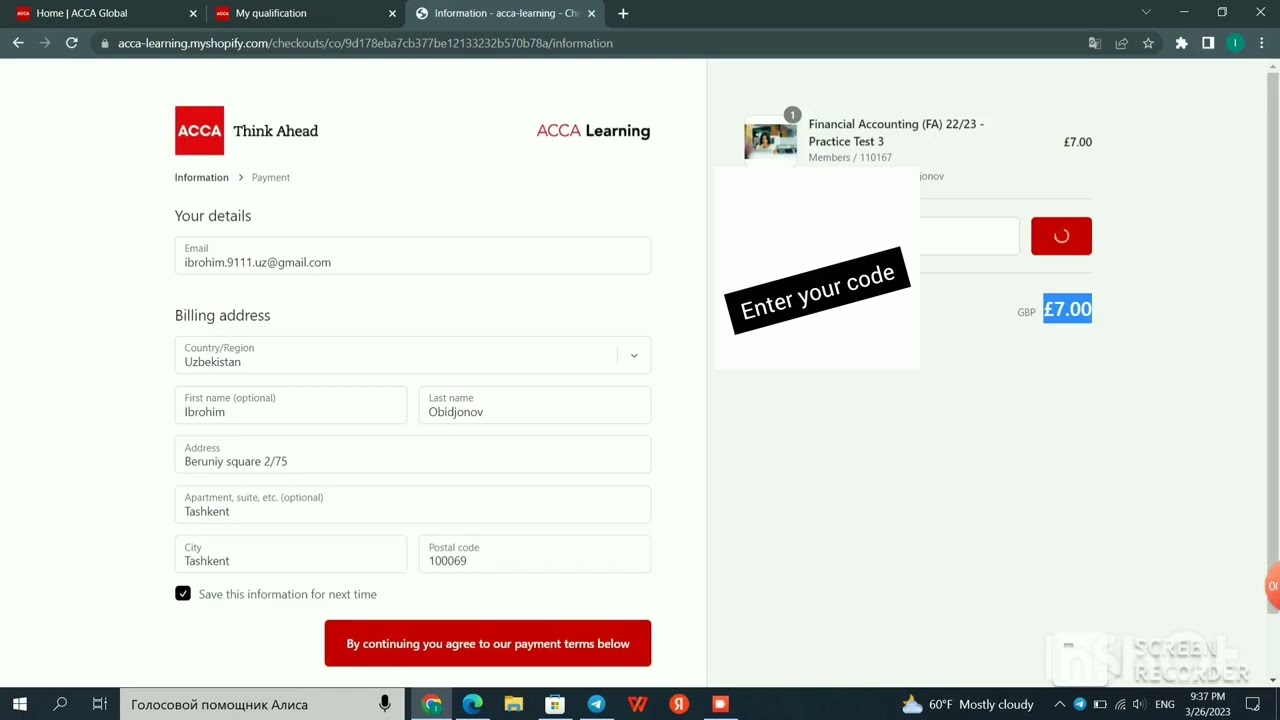1280x720 pixels.
Task: Toggle the browser side panel icon
Action: coord(1208,43)
